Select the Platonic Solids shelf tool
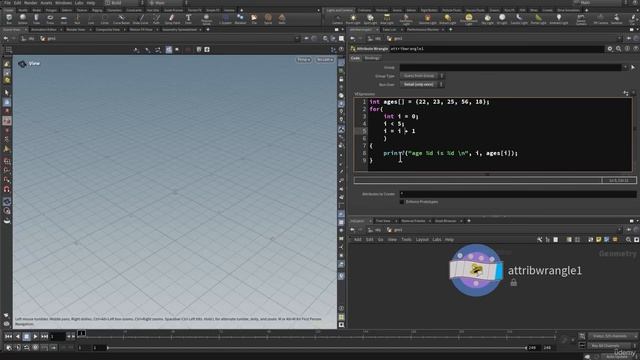This screenshot has width=640, height=360. click(207, 19)
